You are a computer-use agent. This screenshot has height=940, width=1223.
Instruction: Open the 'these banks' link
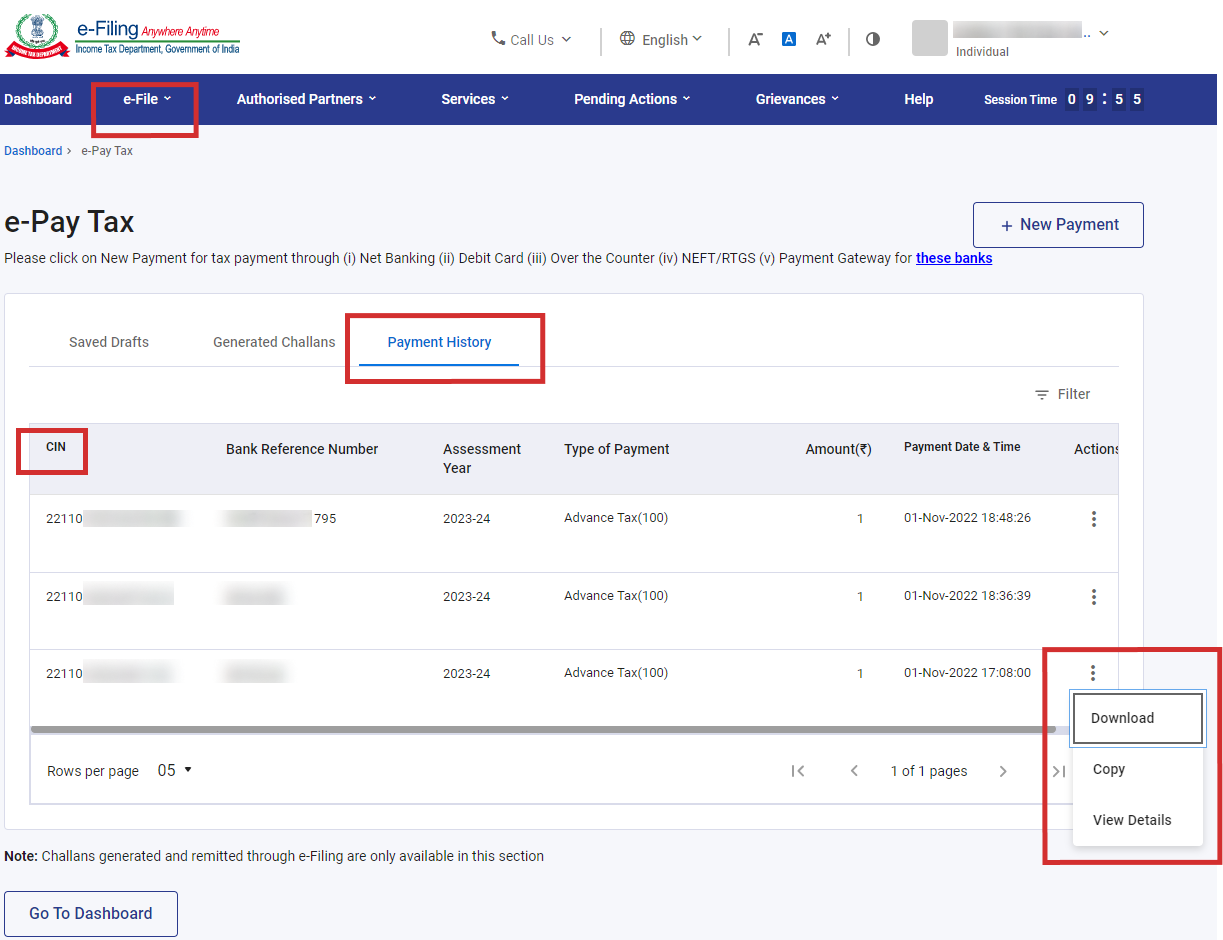pyautogui.click(x=954, y=258)
